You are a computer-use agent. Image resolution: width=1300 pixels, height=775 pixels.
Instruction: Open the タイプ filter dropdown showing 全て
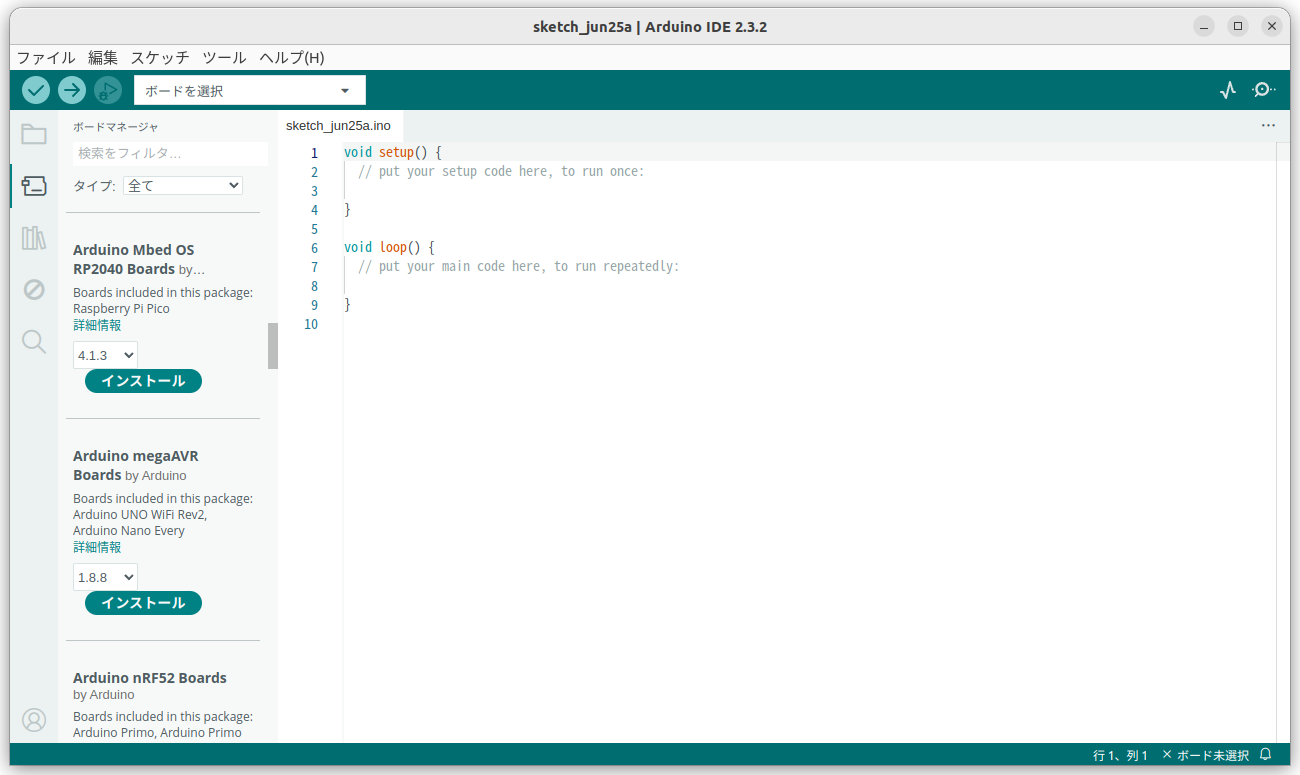(x=182, y=185)
